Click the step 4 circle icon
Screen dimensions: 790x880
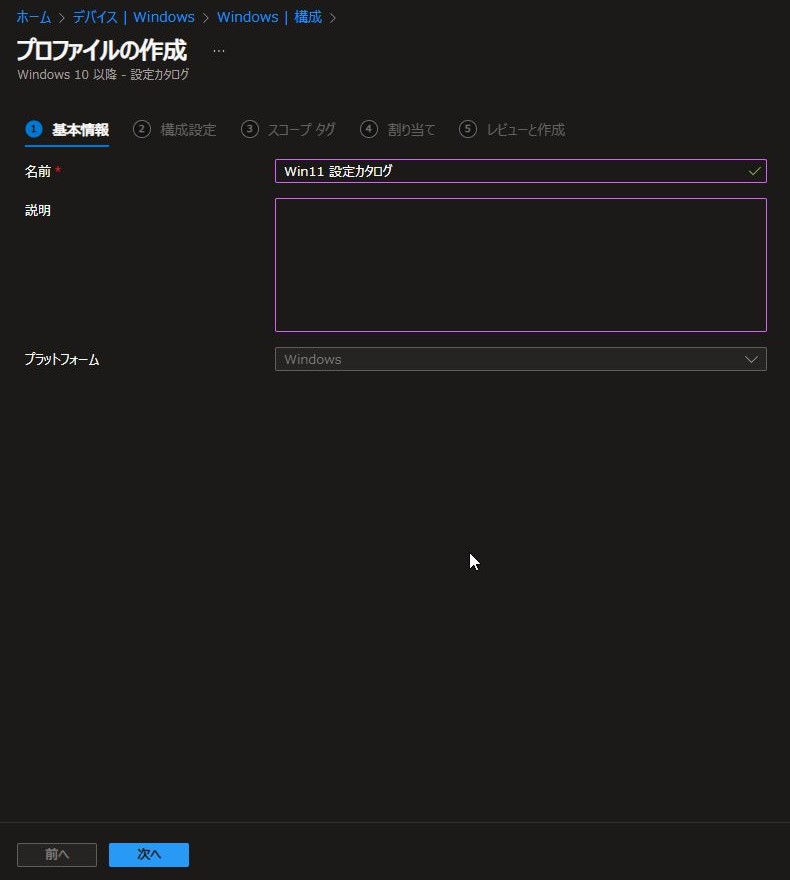pyautogui.click(x=369, y=129)
